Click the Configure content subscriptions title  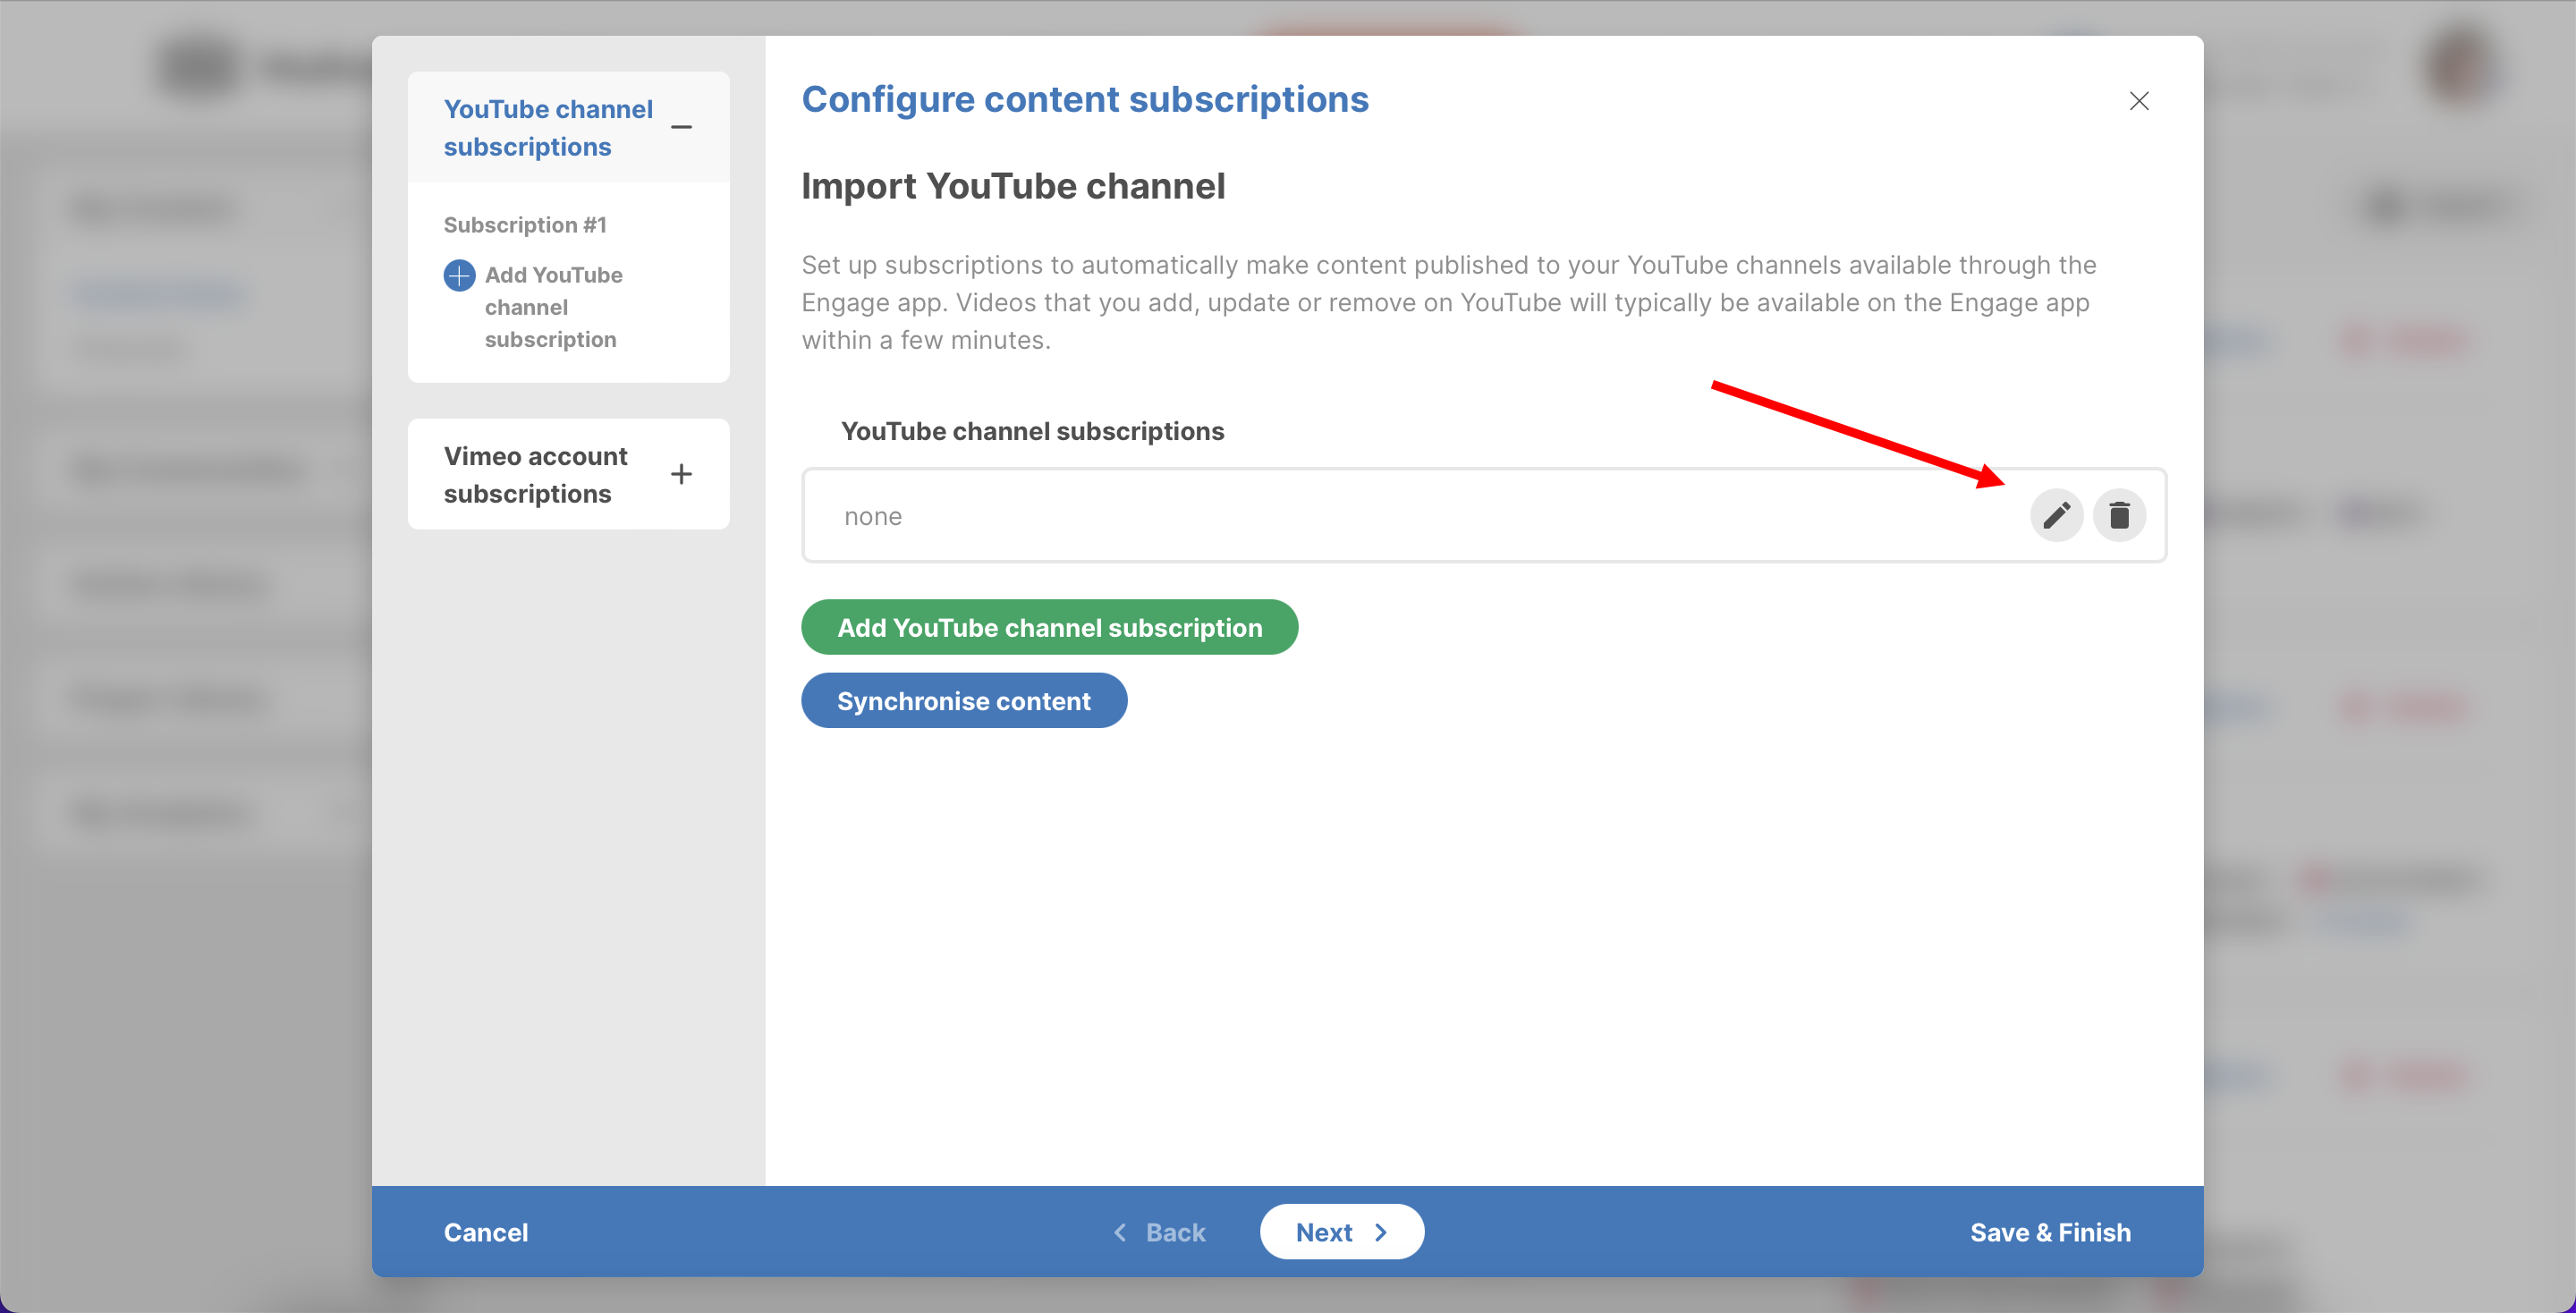1085,99
